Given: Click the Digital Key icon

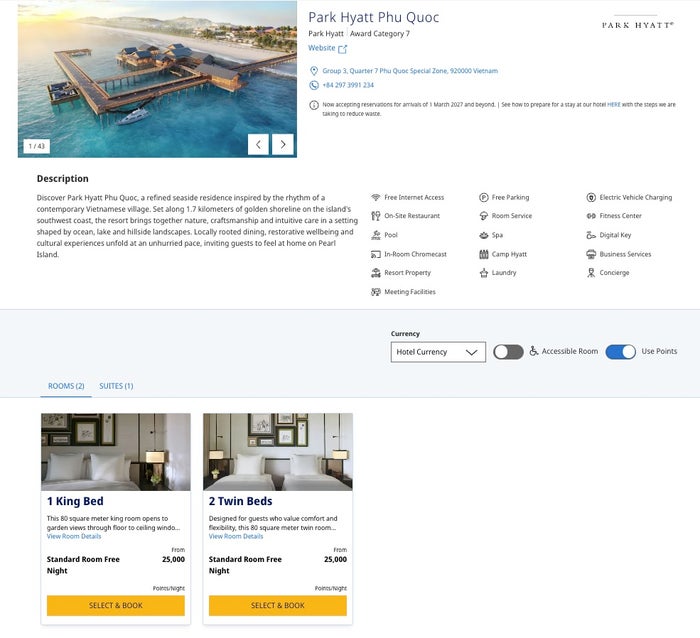Looking at the screenshot, I should [591, 235].
